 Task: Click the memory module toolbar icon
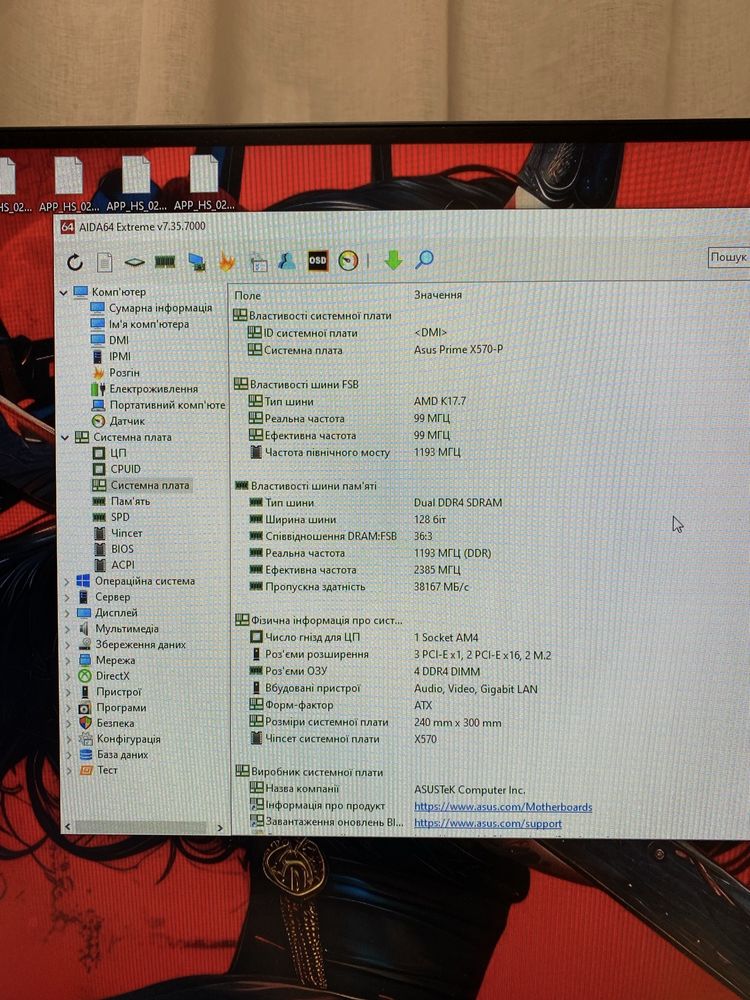(165, 261)
